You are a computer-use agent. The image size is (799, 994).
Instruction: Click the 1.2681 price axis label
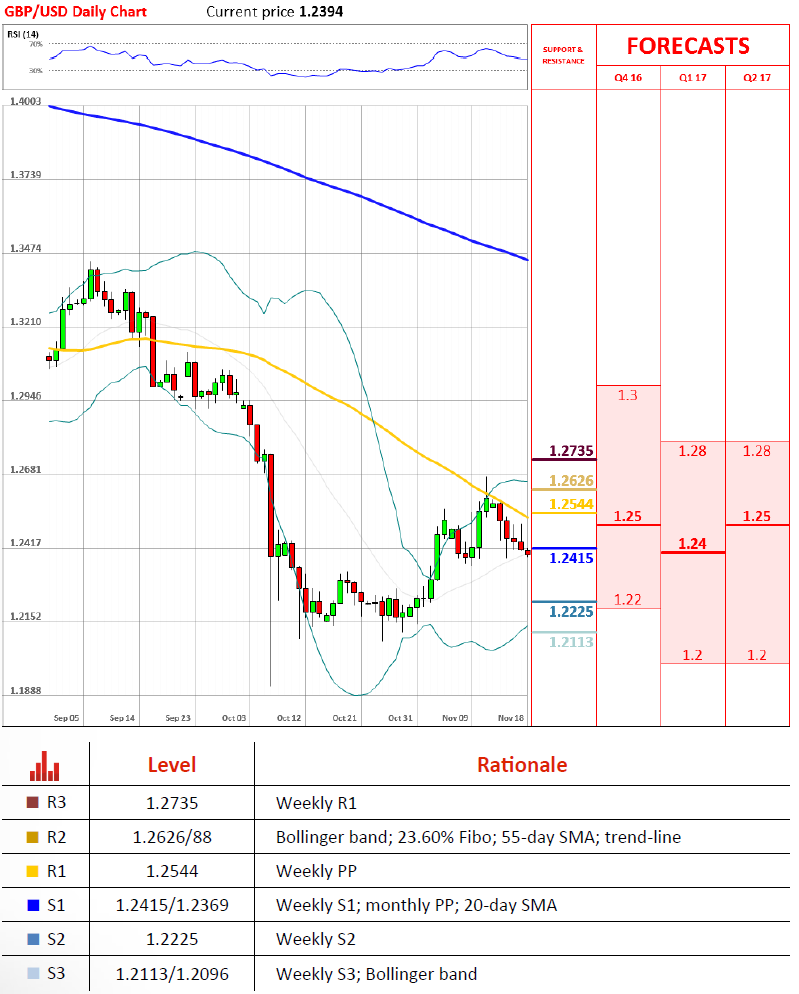(x=25, y=470)
